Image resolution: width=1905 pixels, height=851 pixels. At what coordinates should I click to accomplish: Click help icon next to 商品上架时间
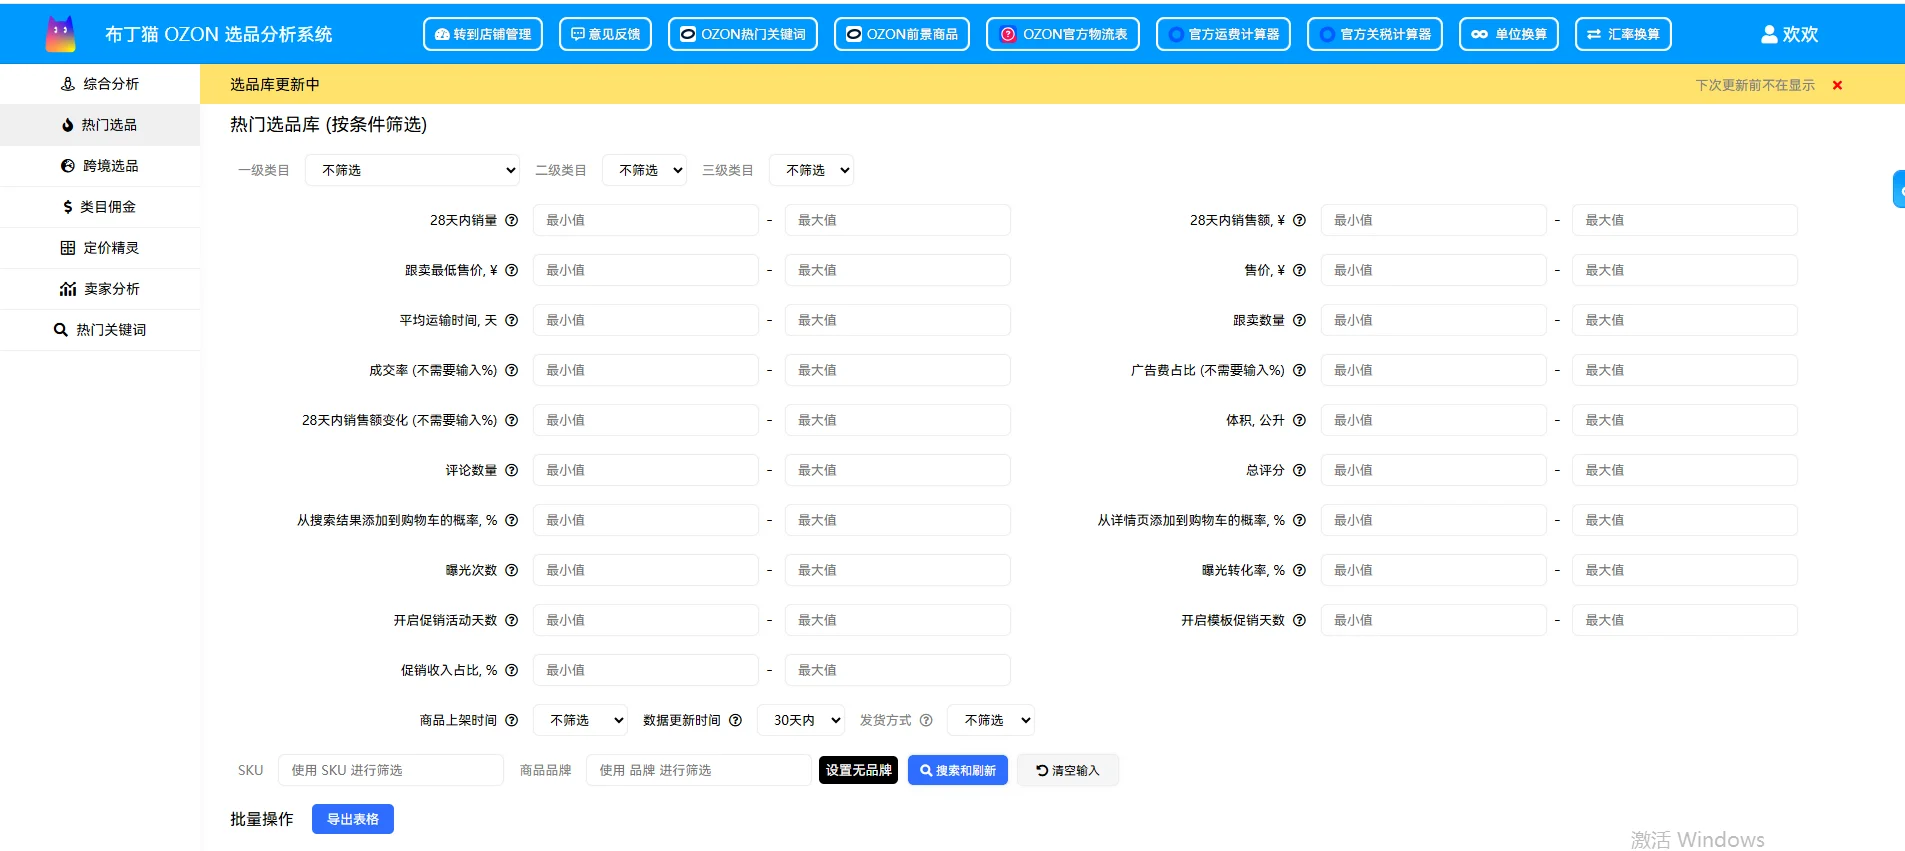click(x=511, y=720)
